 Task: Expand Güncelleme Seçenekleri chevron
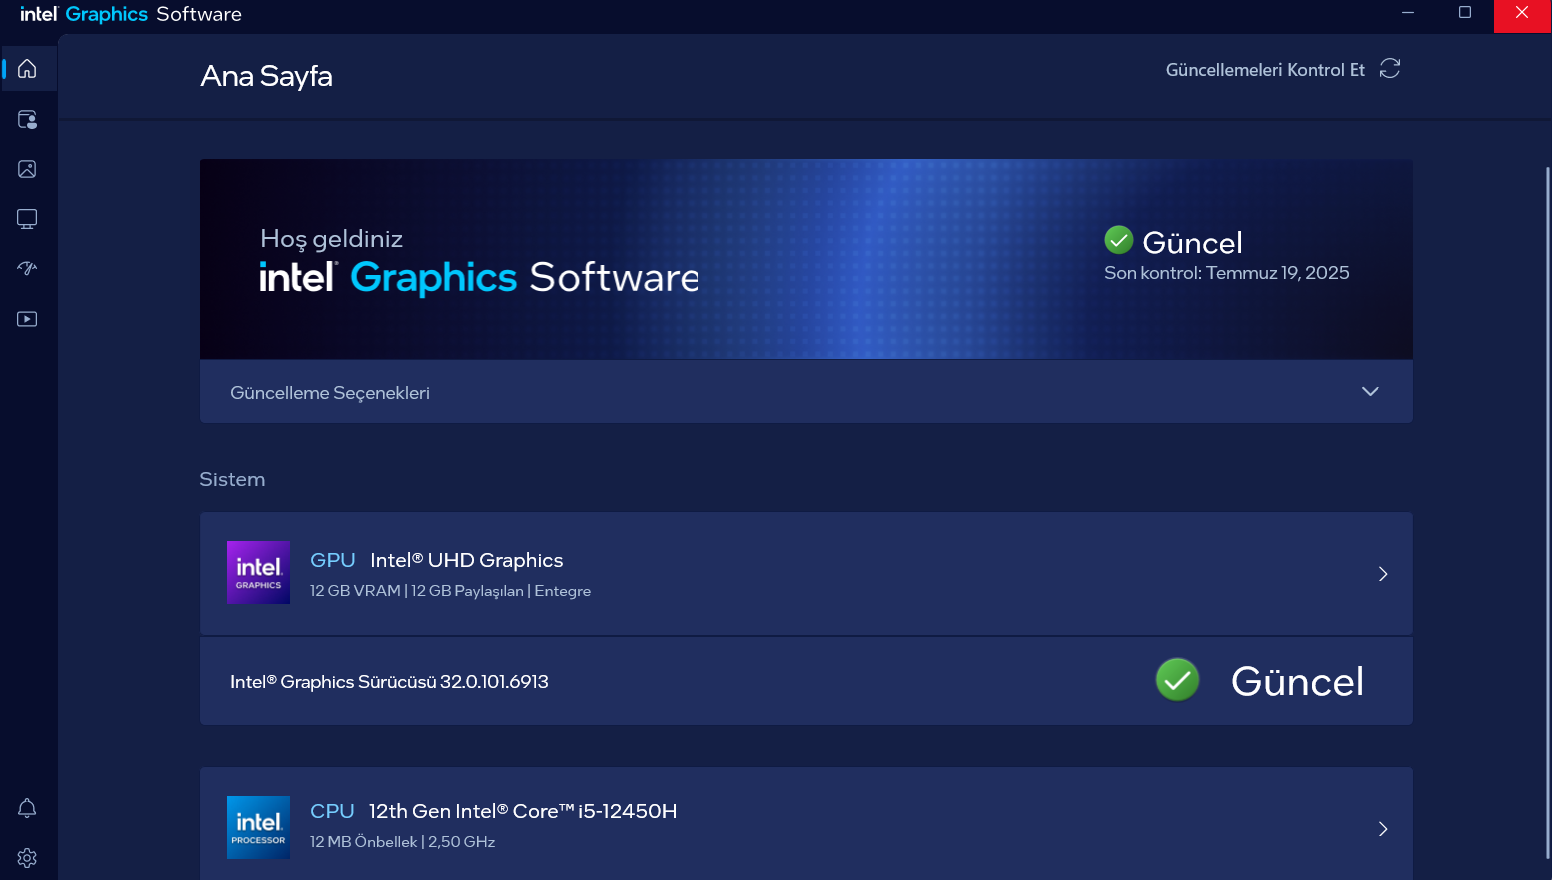(1370, 391)
